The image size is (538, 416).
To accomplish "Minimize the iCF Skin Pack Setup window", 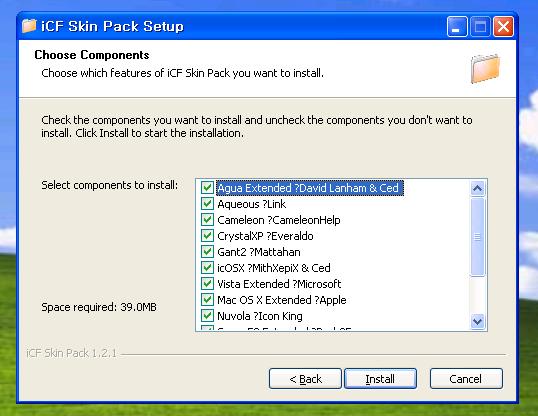I will pyautogui.click(x=457, y=26).
